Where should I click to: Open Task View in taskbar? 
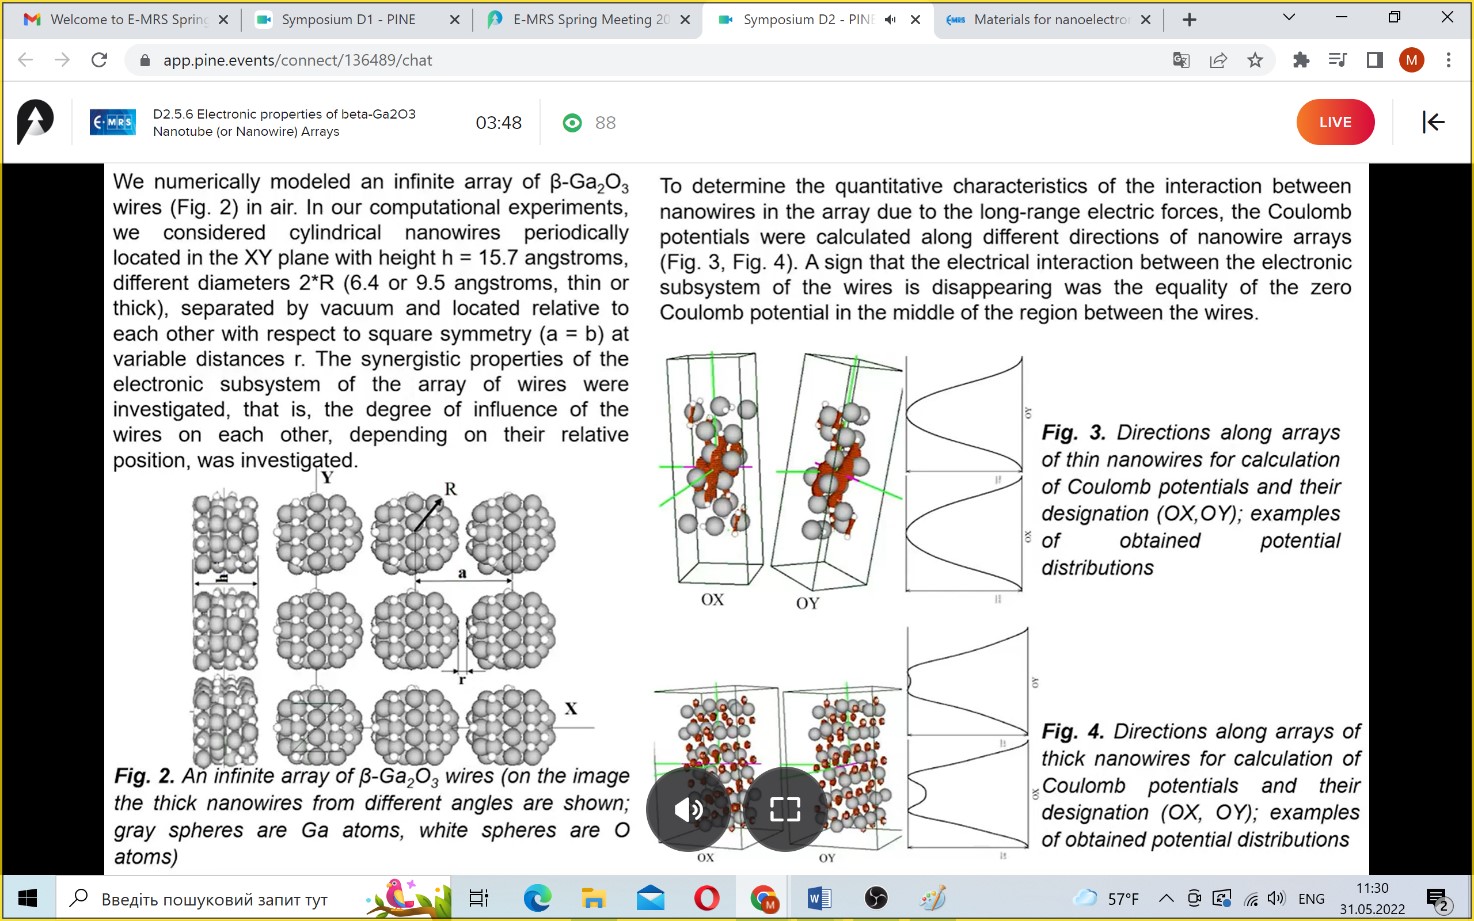[479, 898]
